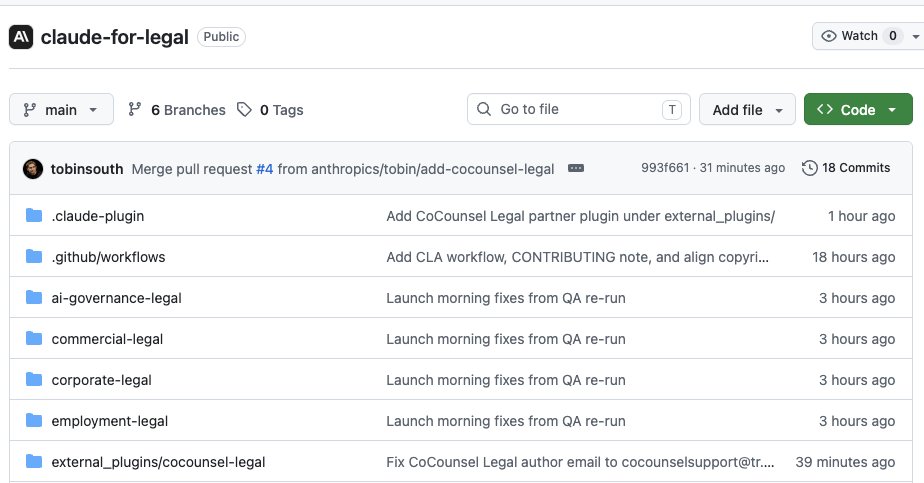Open the .claude-plugin folder
924x483 pixels.
98,216
